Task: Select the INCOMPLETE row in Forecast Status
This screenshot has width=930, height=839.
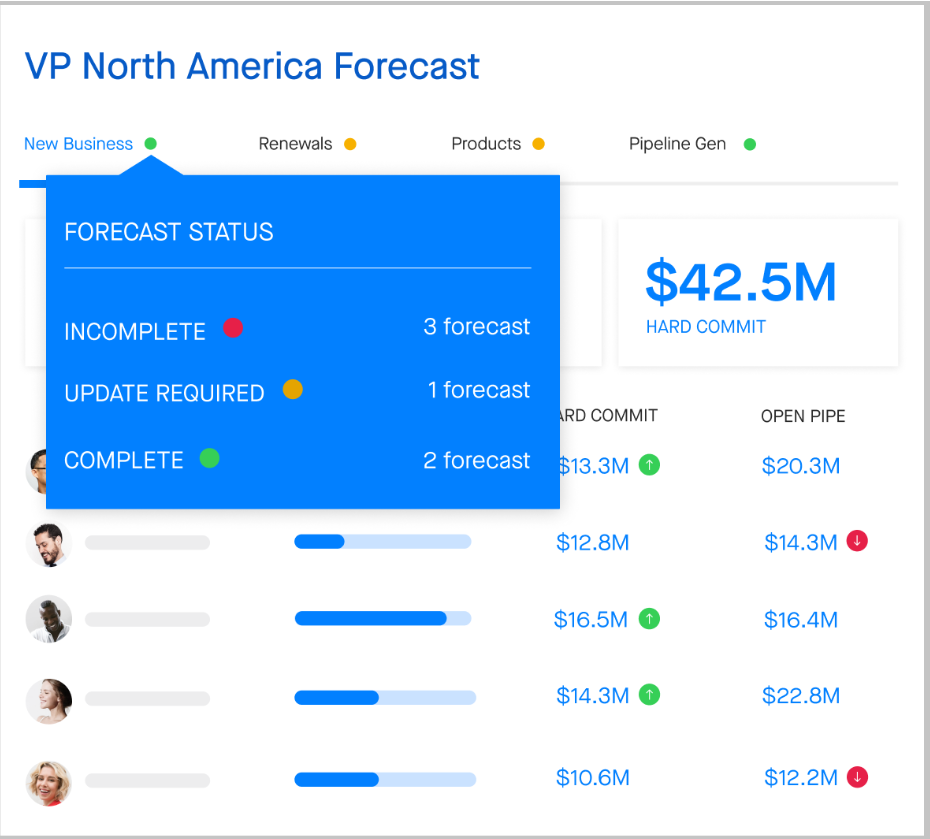Action: tap(297, 329)
